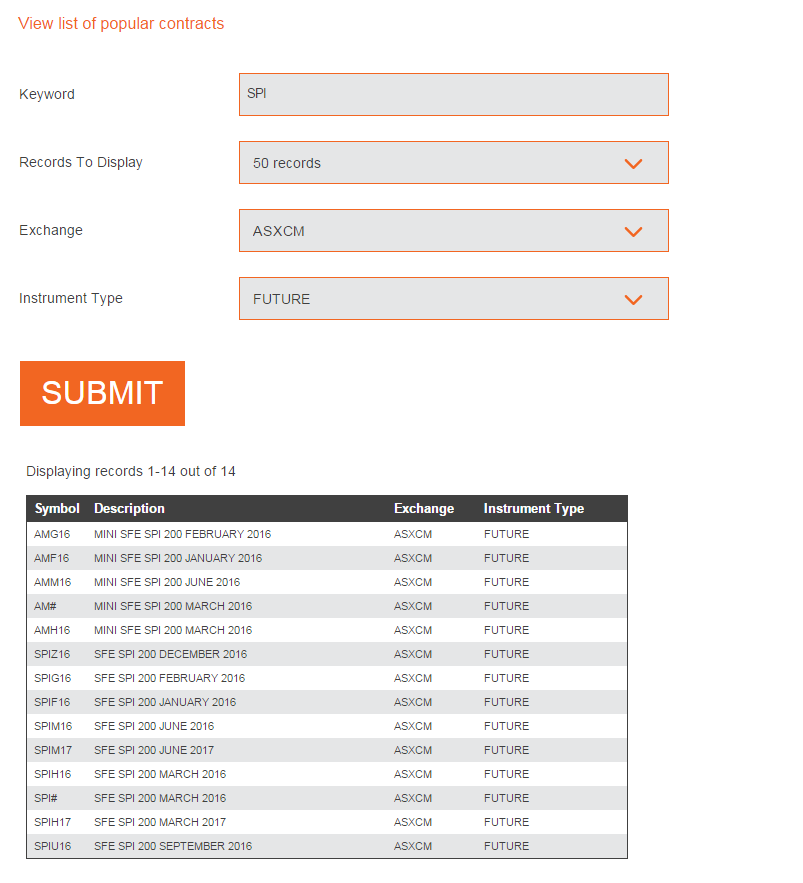Viewport: 803px width, 883px height.
Task: Select the AM# symbol row
Action: point(45,606)
